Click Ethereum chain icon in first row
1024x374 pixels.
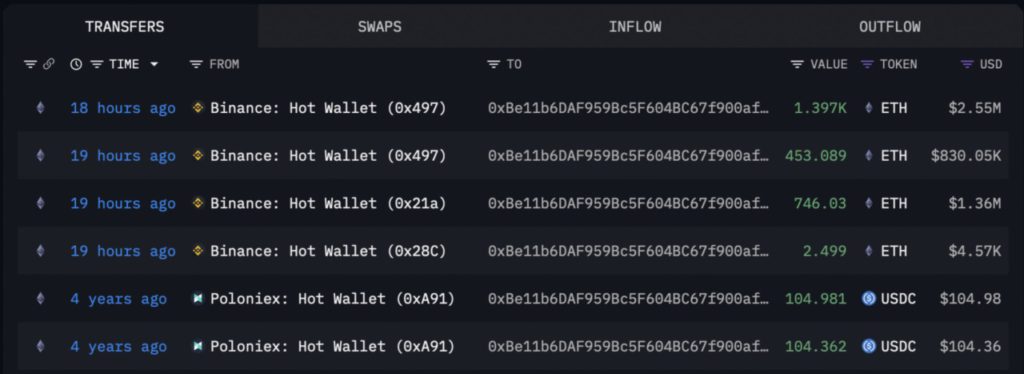tap(40, 108)
